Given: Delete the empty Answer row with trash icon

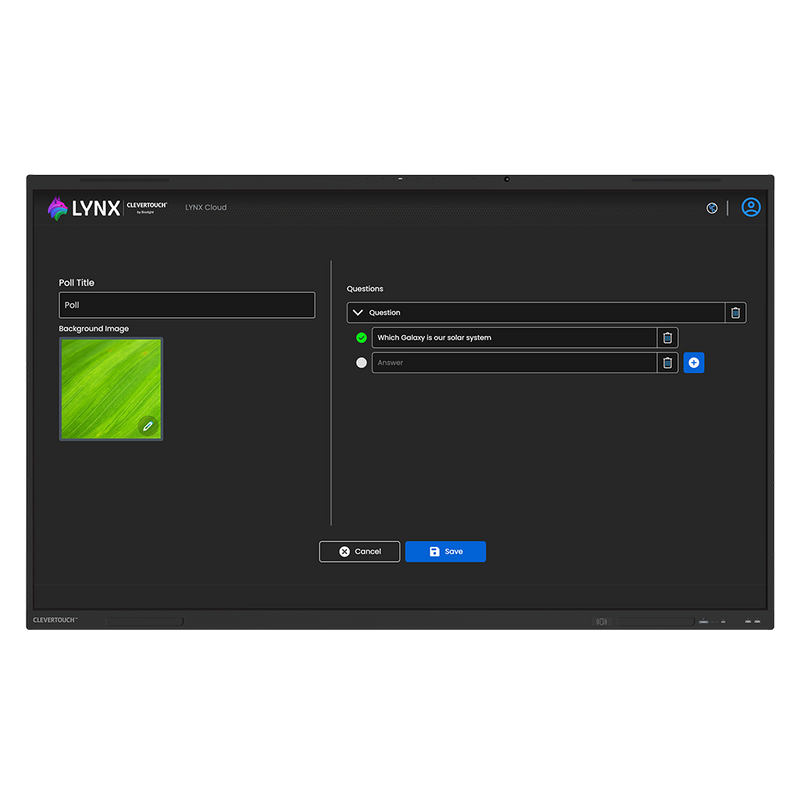Looking at the screenshot, I should pos(668,363).
